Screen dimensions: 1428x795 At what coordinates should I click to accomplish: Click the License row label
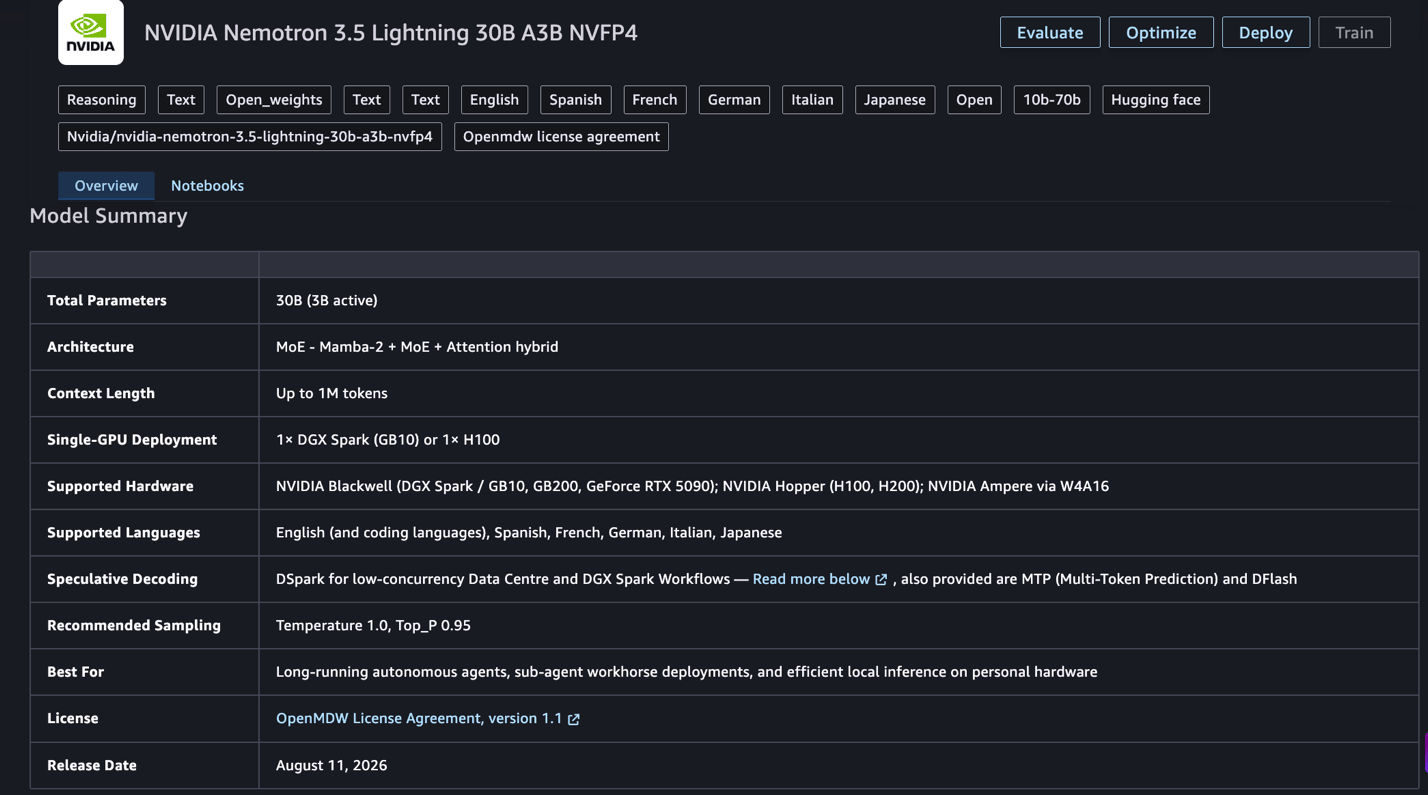tap(73, 718)
